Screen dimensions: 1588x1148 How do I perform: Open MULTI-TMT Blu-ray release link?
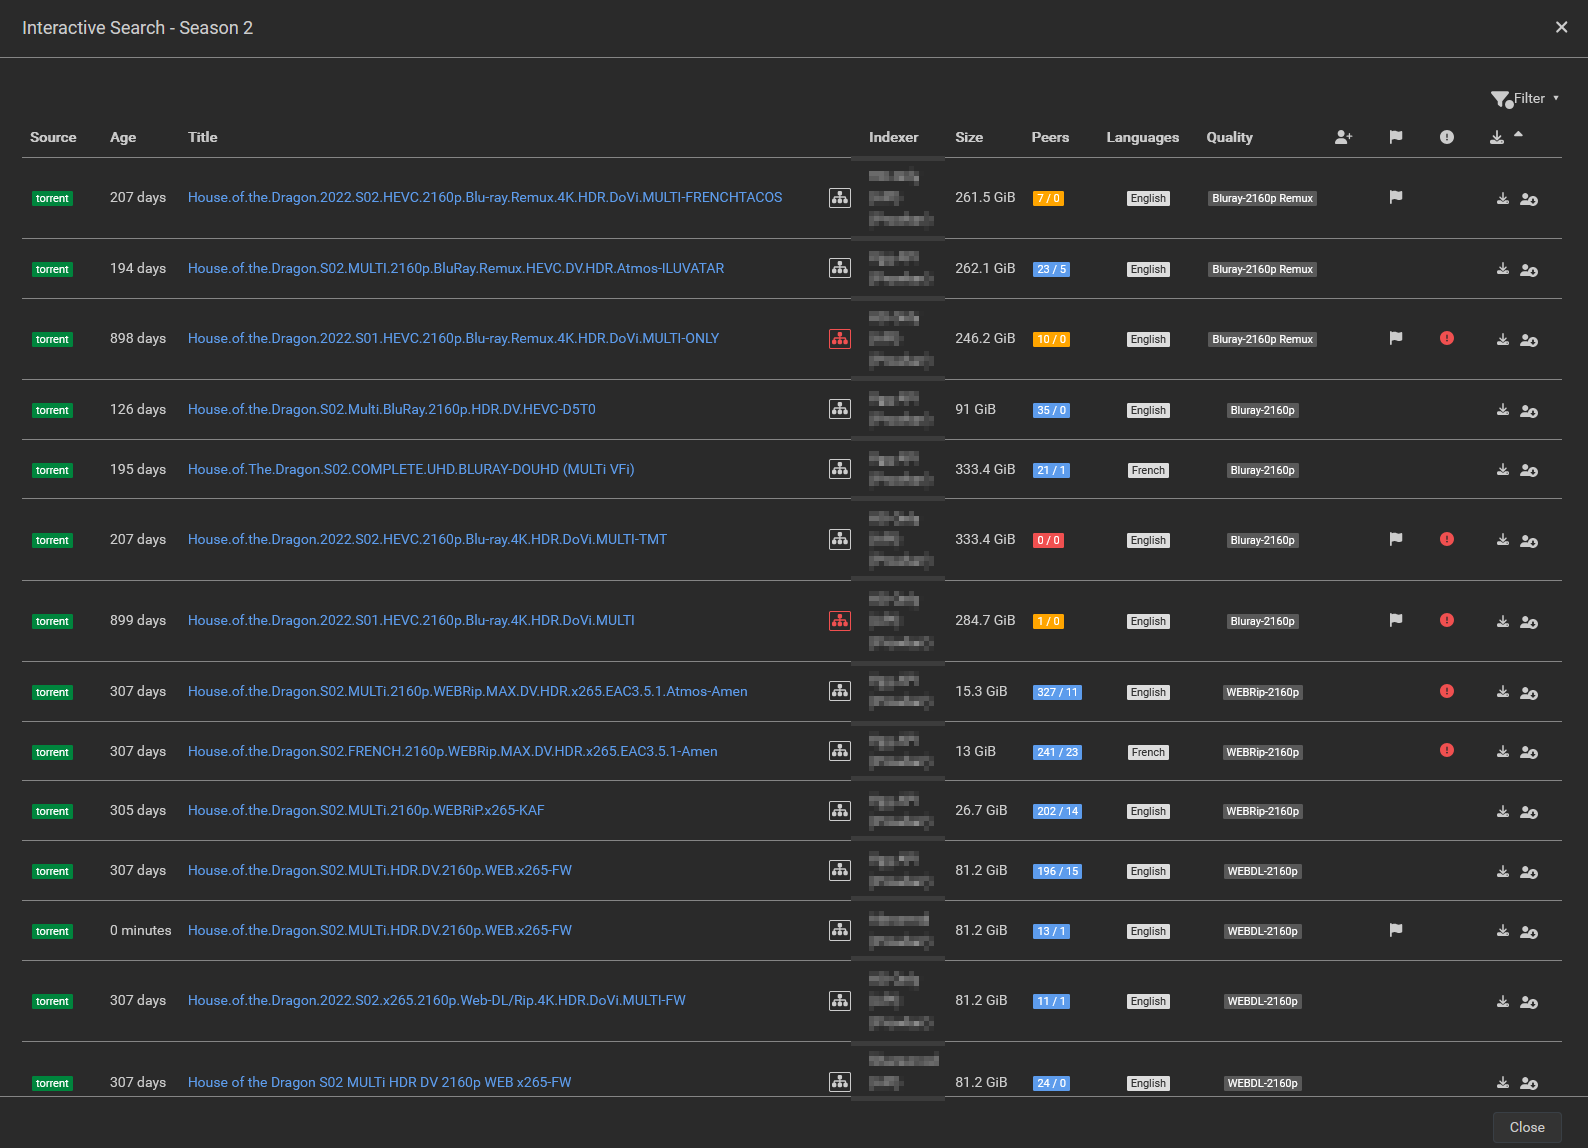[427, 539]
